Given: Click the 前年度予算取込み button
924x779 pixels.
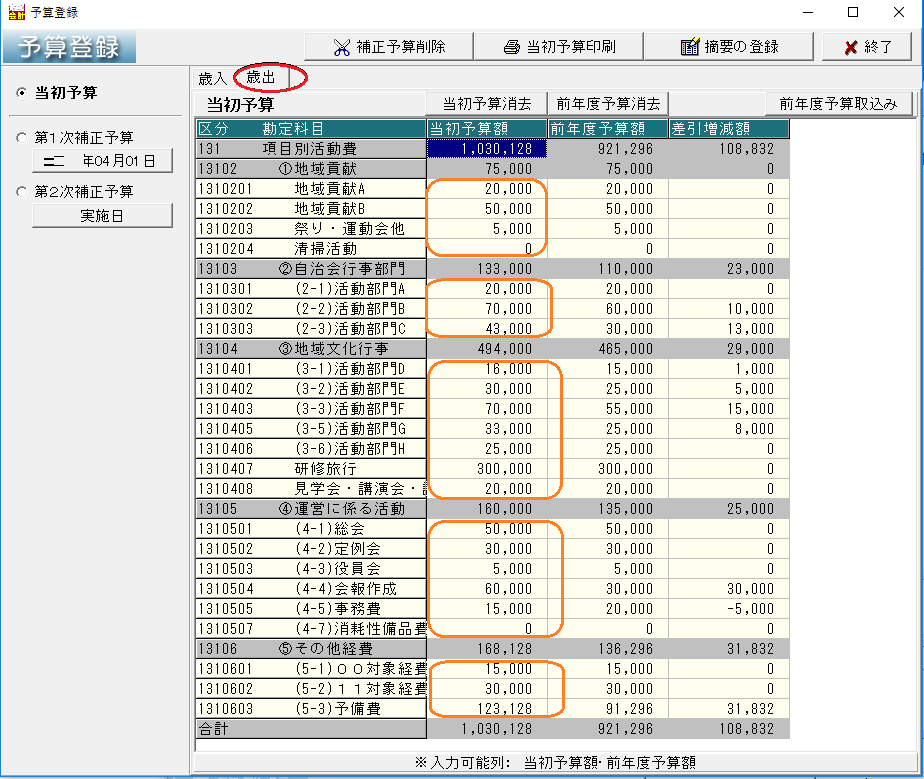Looking at the screenshot, I should [838, 104].
